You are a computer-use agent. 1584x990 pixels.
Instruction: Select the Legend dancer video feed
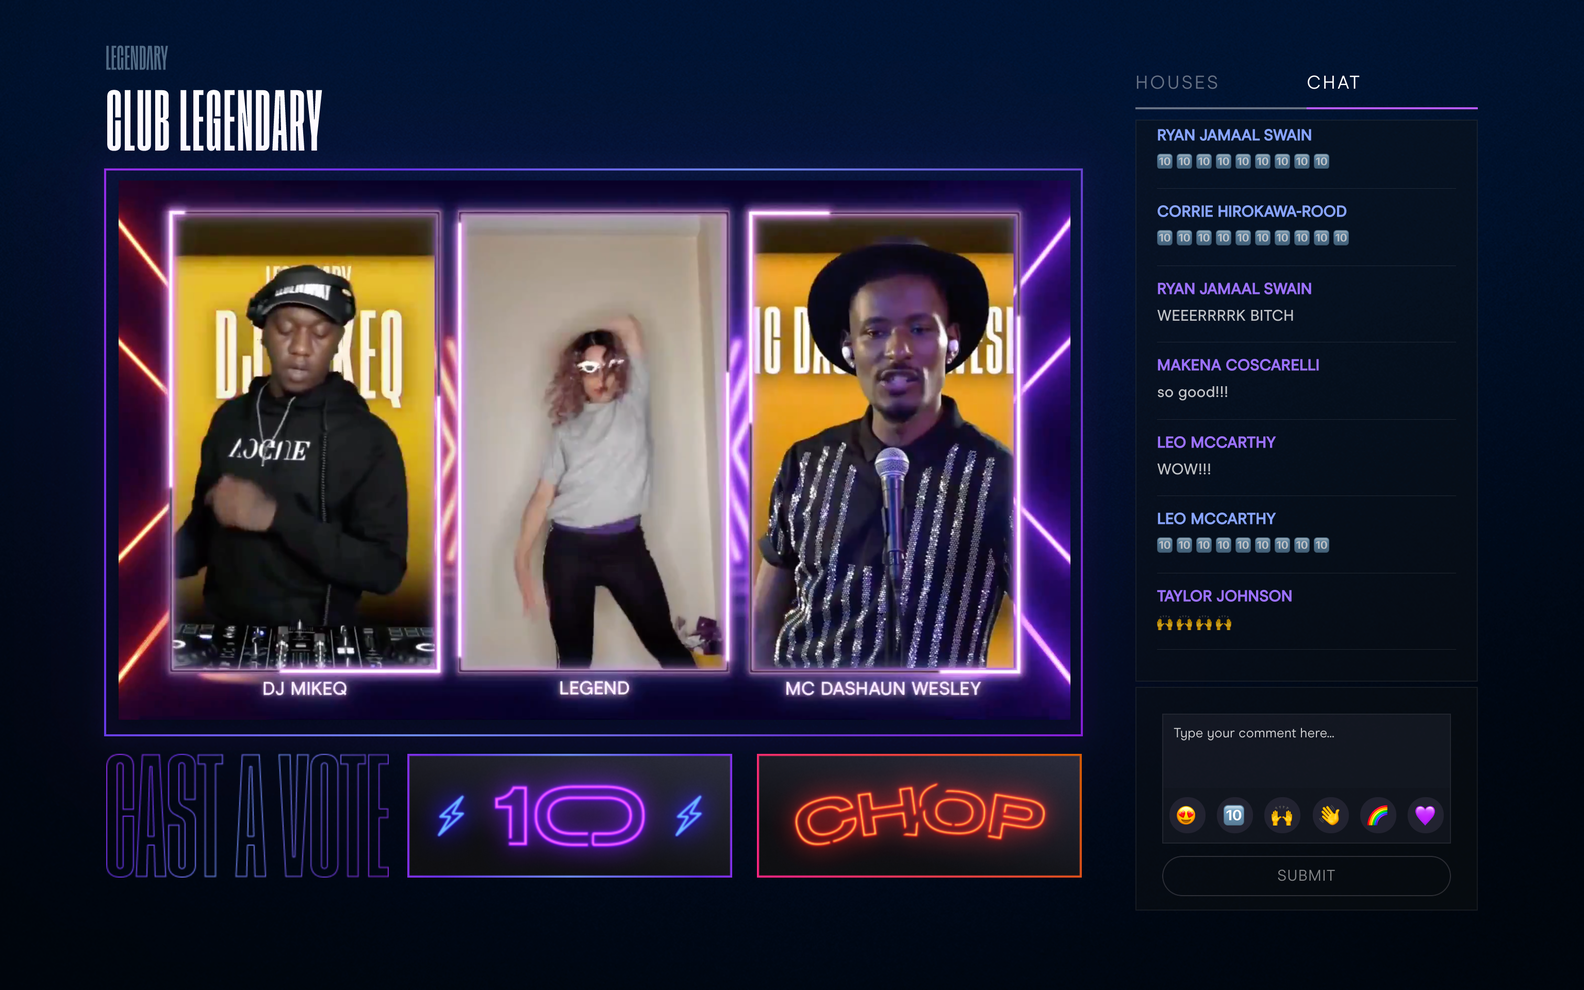(594, 440)
